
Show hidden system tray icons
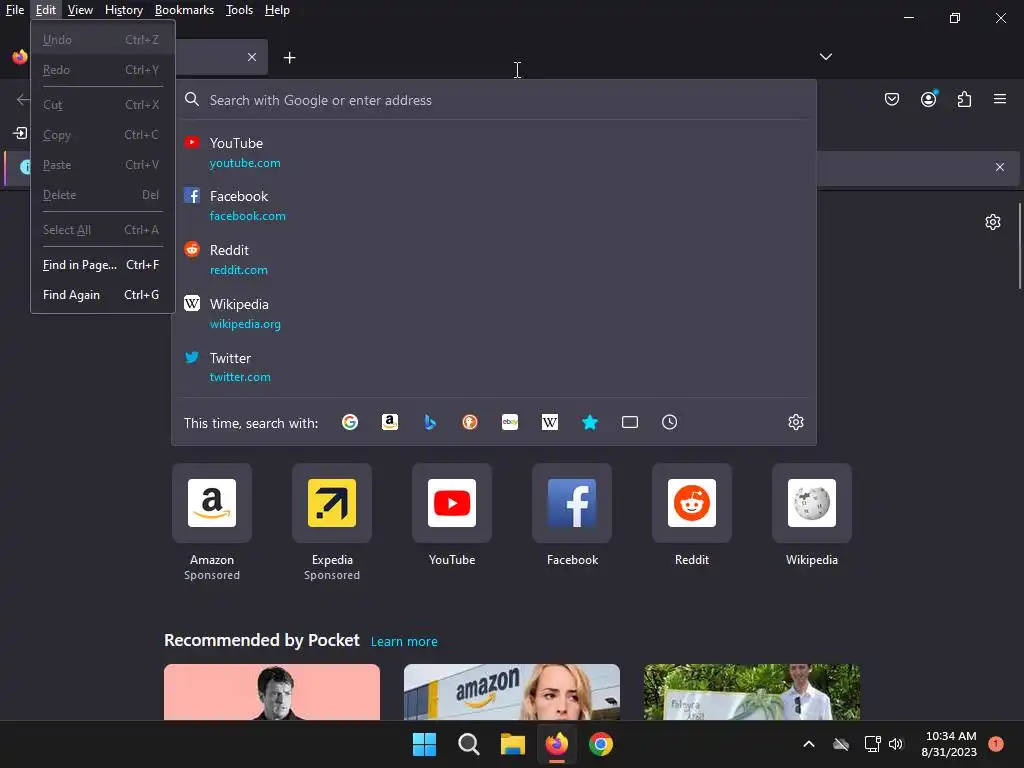[808, 744]
